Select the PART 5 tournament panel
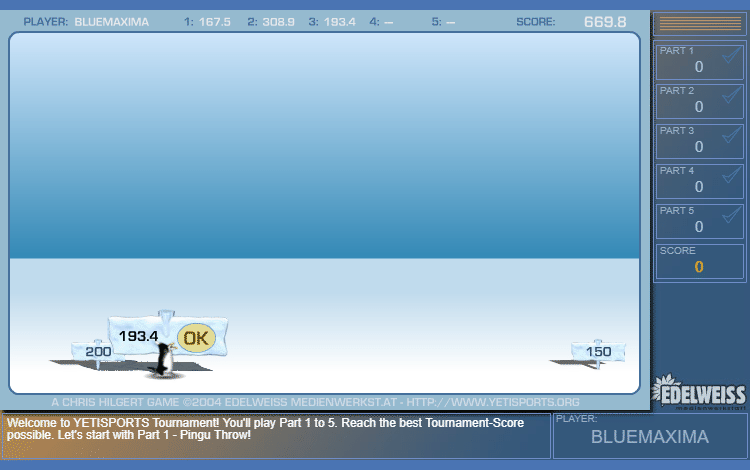Image resolution: width=750 pixels, height=470 pixels. (699, 221)
